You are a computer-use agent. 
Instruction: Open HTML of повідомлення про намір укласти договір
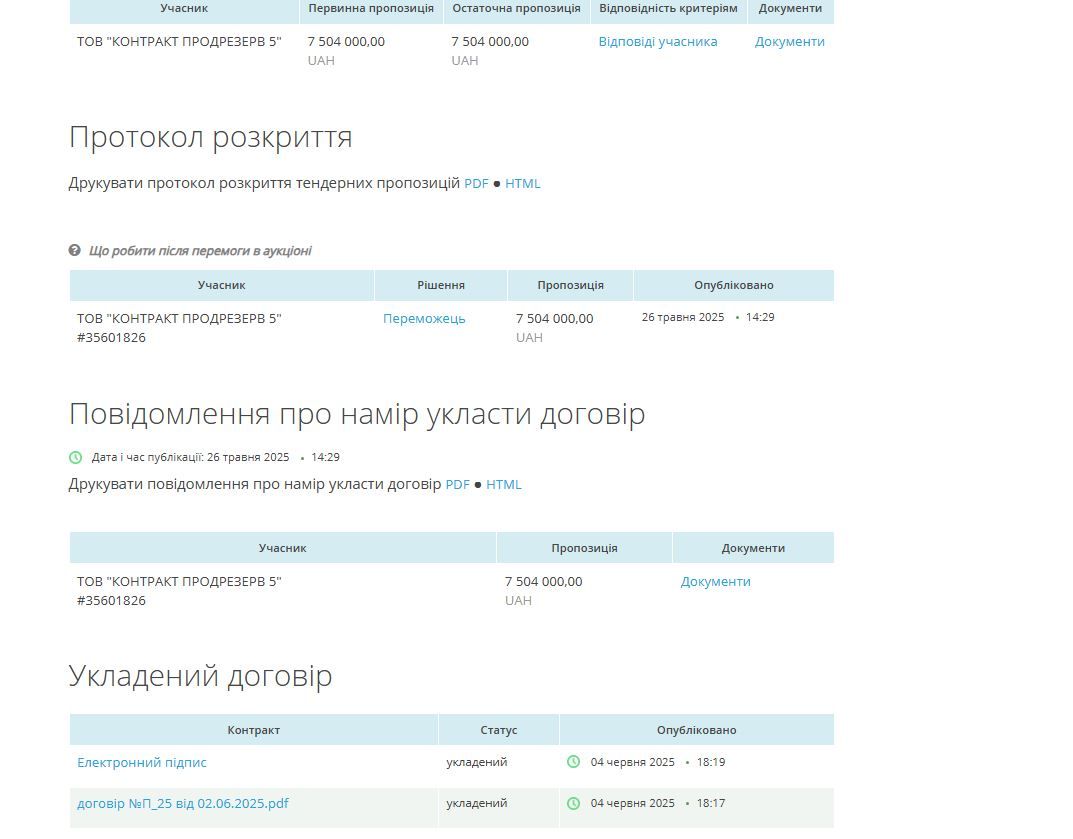[x=503, y=485]
